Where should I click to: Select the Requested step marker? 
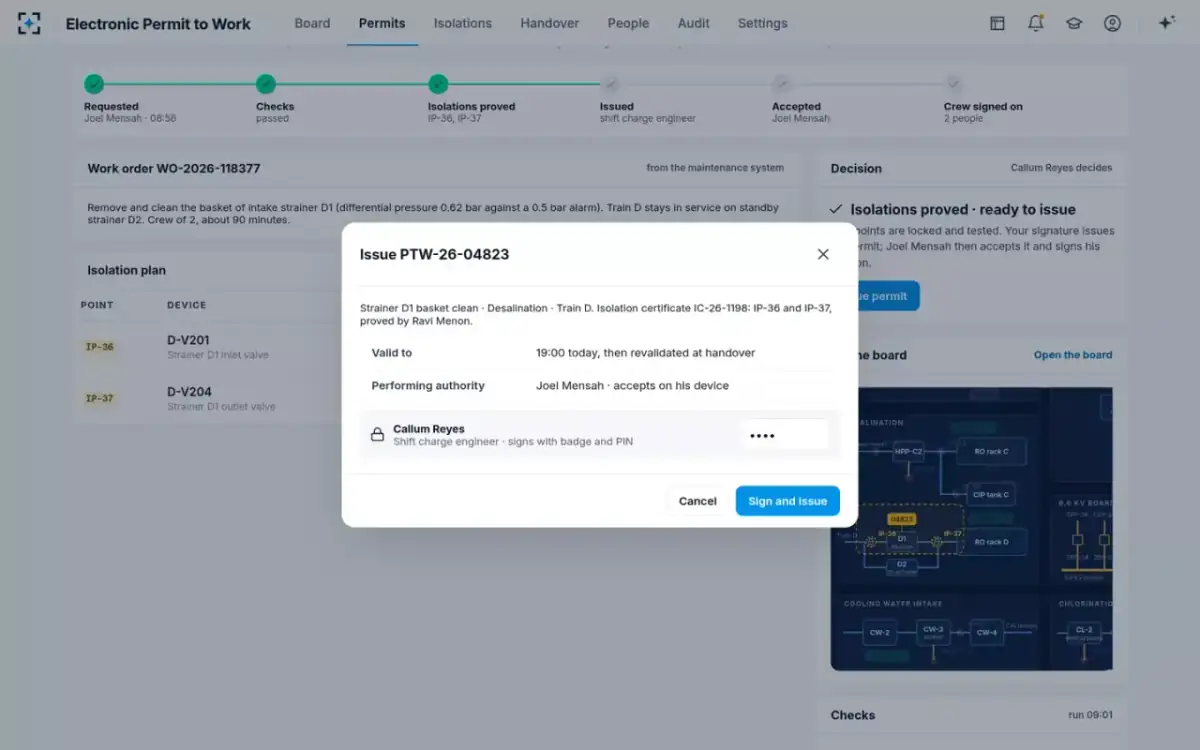point(94,84)
